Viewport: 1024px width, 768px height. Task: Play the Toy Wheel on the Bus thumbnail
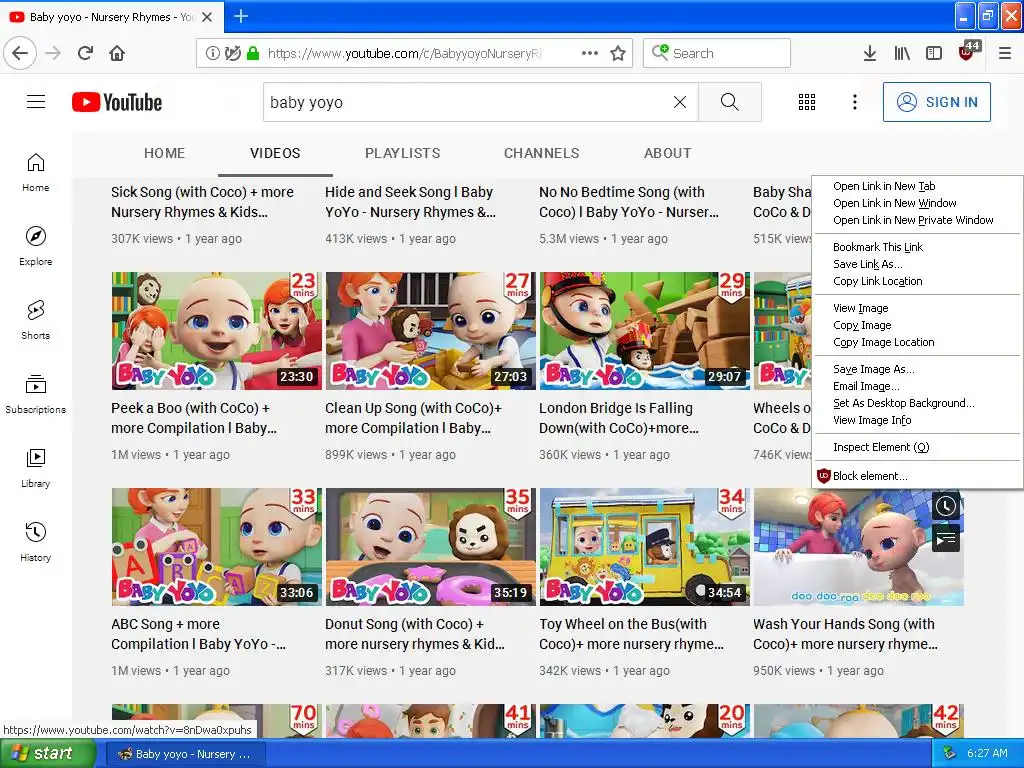645,547
